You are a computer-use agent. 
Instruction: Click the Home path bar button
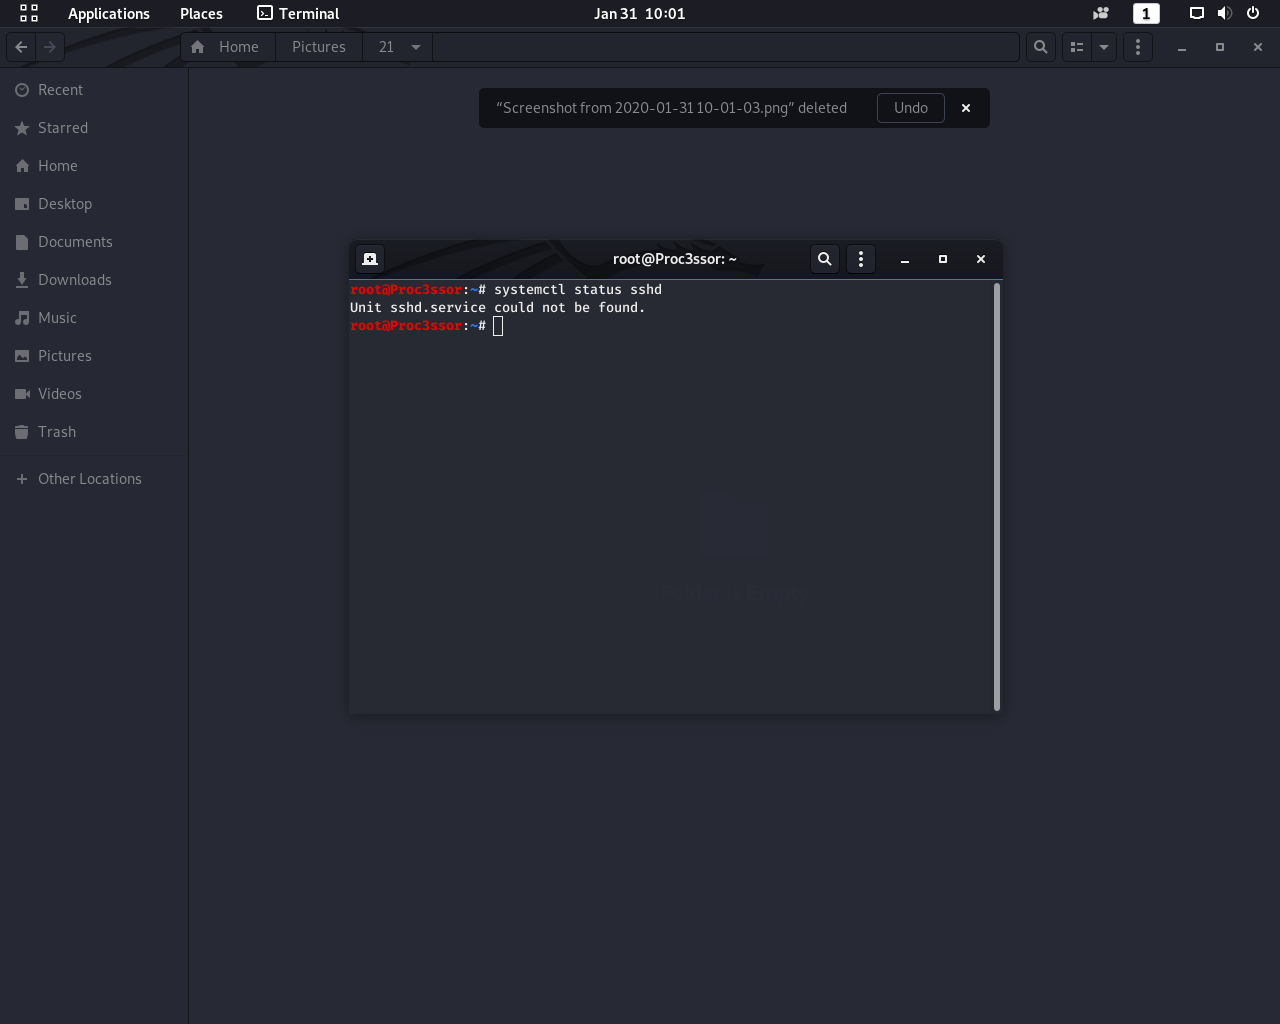click(x=228, y=47)
